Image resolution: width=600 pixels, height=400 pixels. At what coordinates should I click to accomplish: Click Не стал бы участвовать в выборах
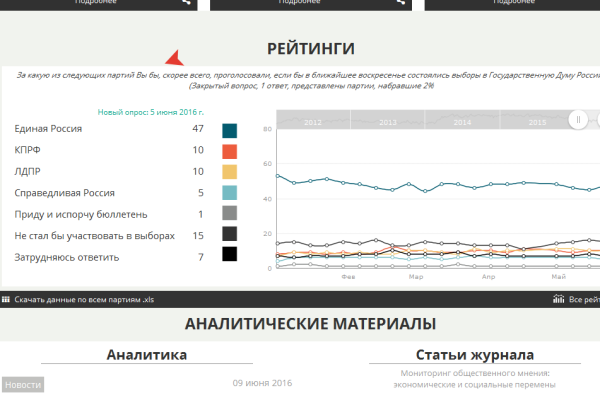coord(95,236)
